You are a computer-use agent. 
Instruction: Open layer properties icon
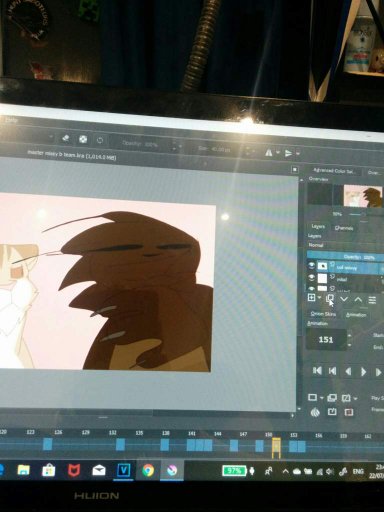point(372,300)
